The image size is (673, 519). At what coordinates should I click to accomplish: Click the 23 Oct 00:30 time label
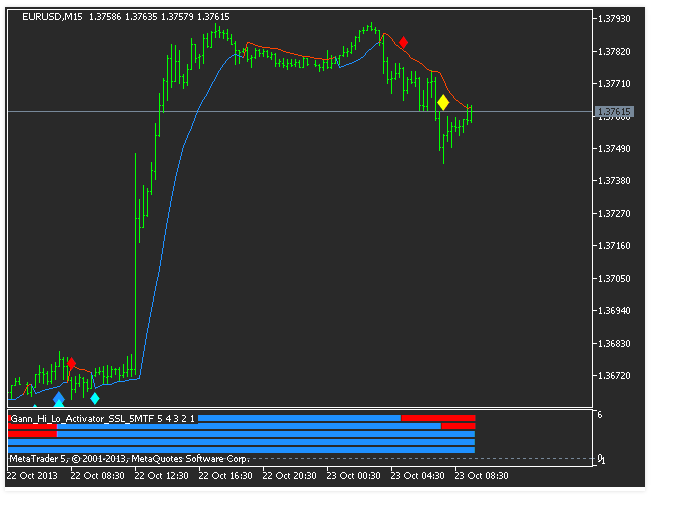pyautogui.click(x=353, y=476)
